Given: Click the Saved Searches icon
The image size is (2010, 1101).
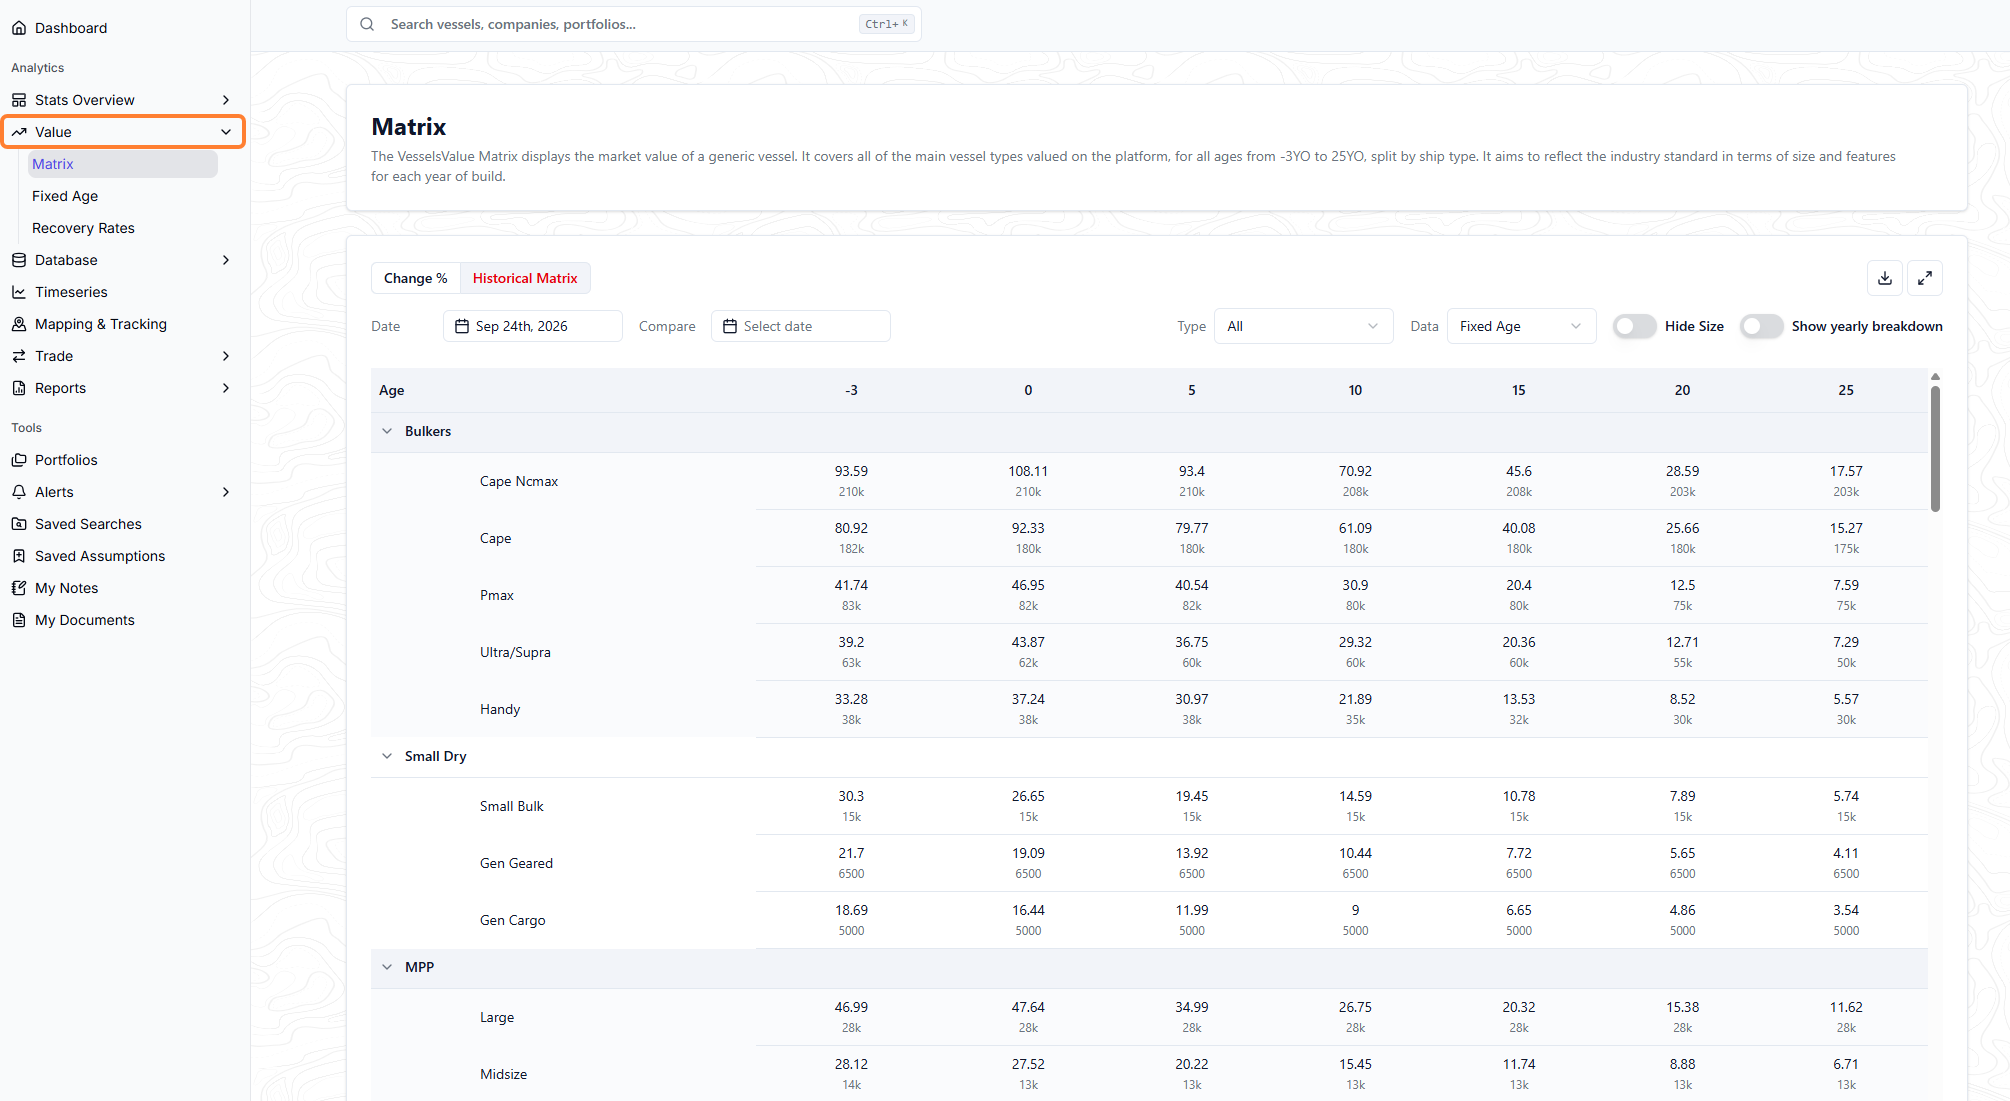Looking at the screenshot, I should tap(19, 524).
